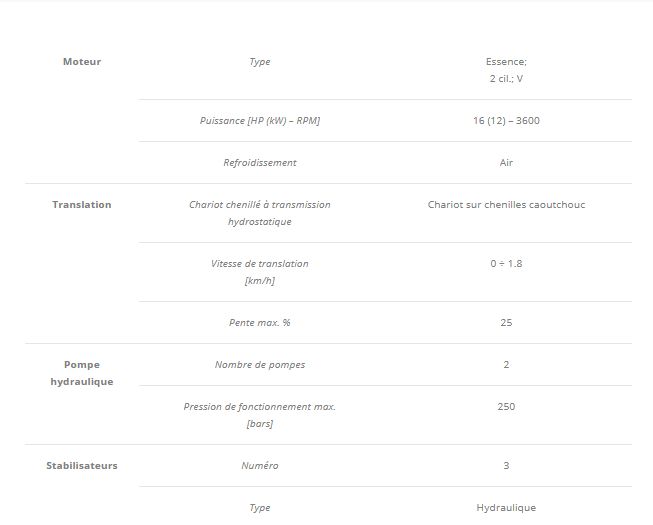
Task: Click the 'Type' label in Moteur section
Action: pyautogui.click(x=259, y=62)
